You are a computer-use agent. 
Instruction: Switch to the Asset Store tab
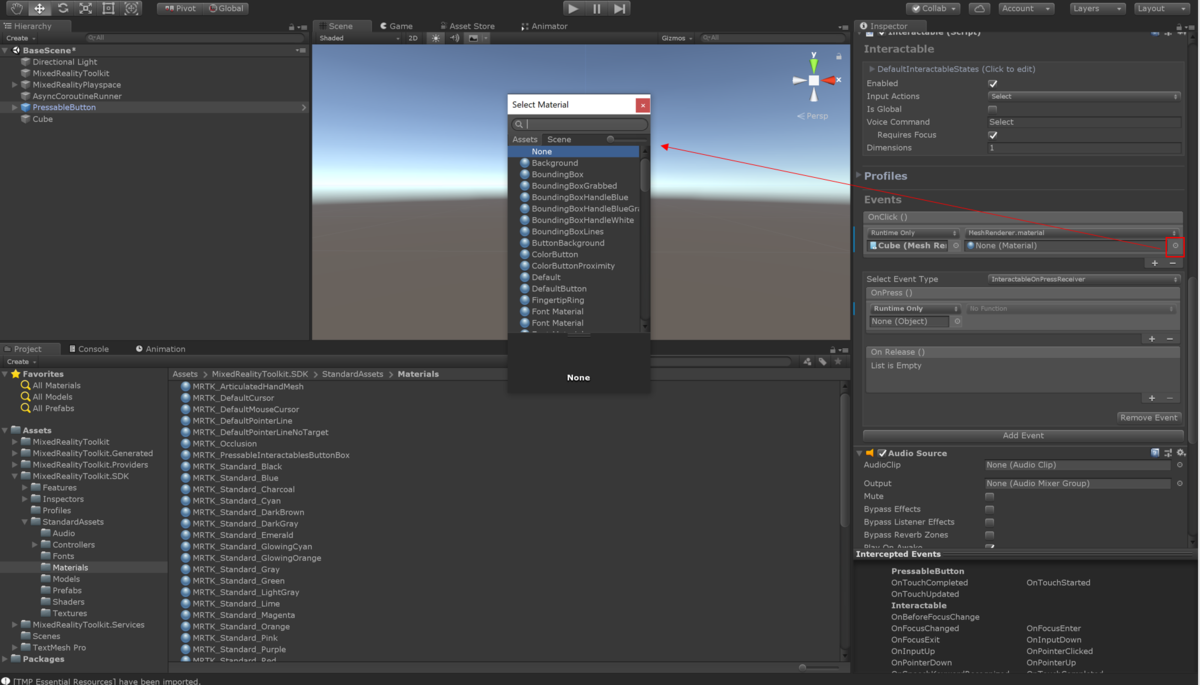tap(466, 26)
